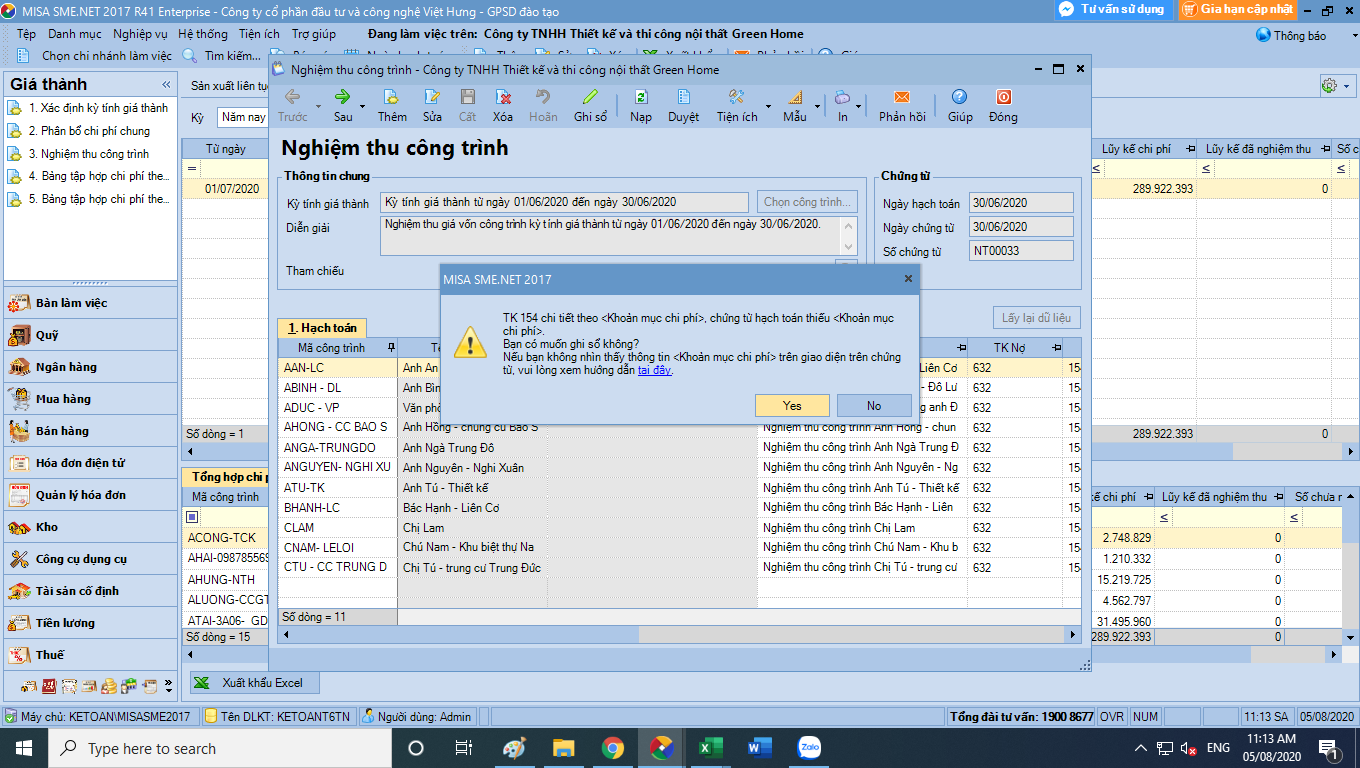This screenshot has width=1360, height=768.
Task: Click the AAN-LC row in Mã công trình
Action: point(338,368)
